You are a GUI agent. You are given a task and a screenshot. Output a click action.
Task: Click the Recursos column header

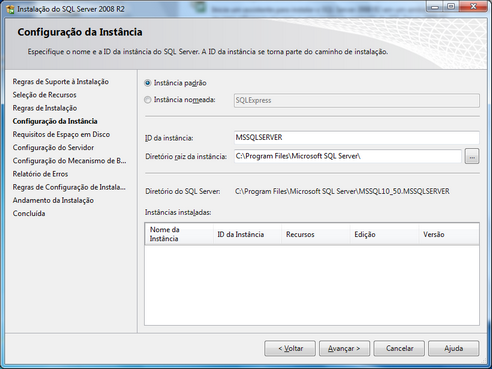click(x=316, y=234)
